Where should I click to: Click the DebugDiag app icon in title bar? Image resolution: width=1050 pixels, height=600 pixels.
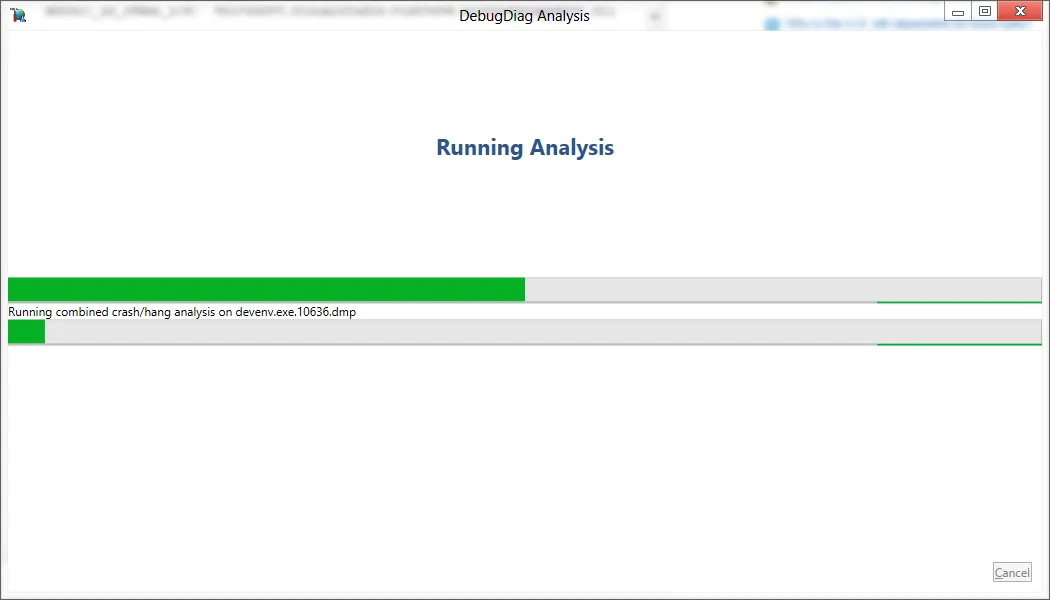coord(18,15)
